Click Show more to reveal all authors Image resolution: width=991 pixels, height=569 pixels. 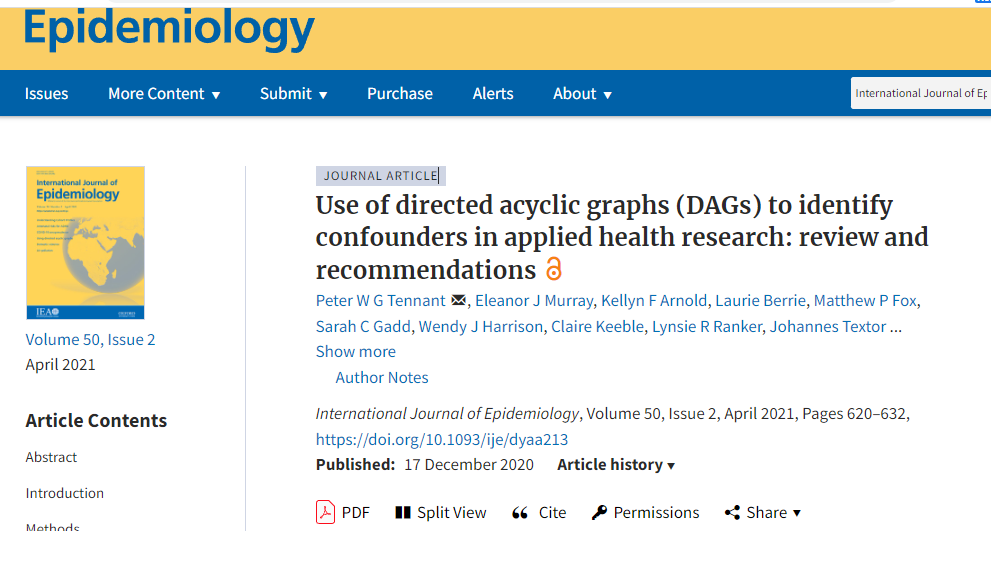click(356, 352)
